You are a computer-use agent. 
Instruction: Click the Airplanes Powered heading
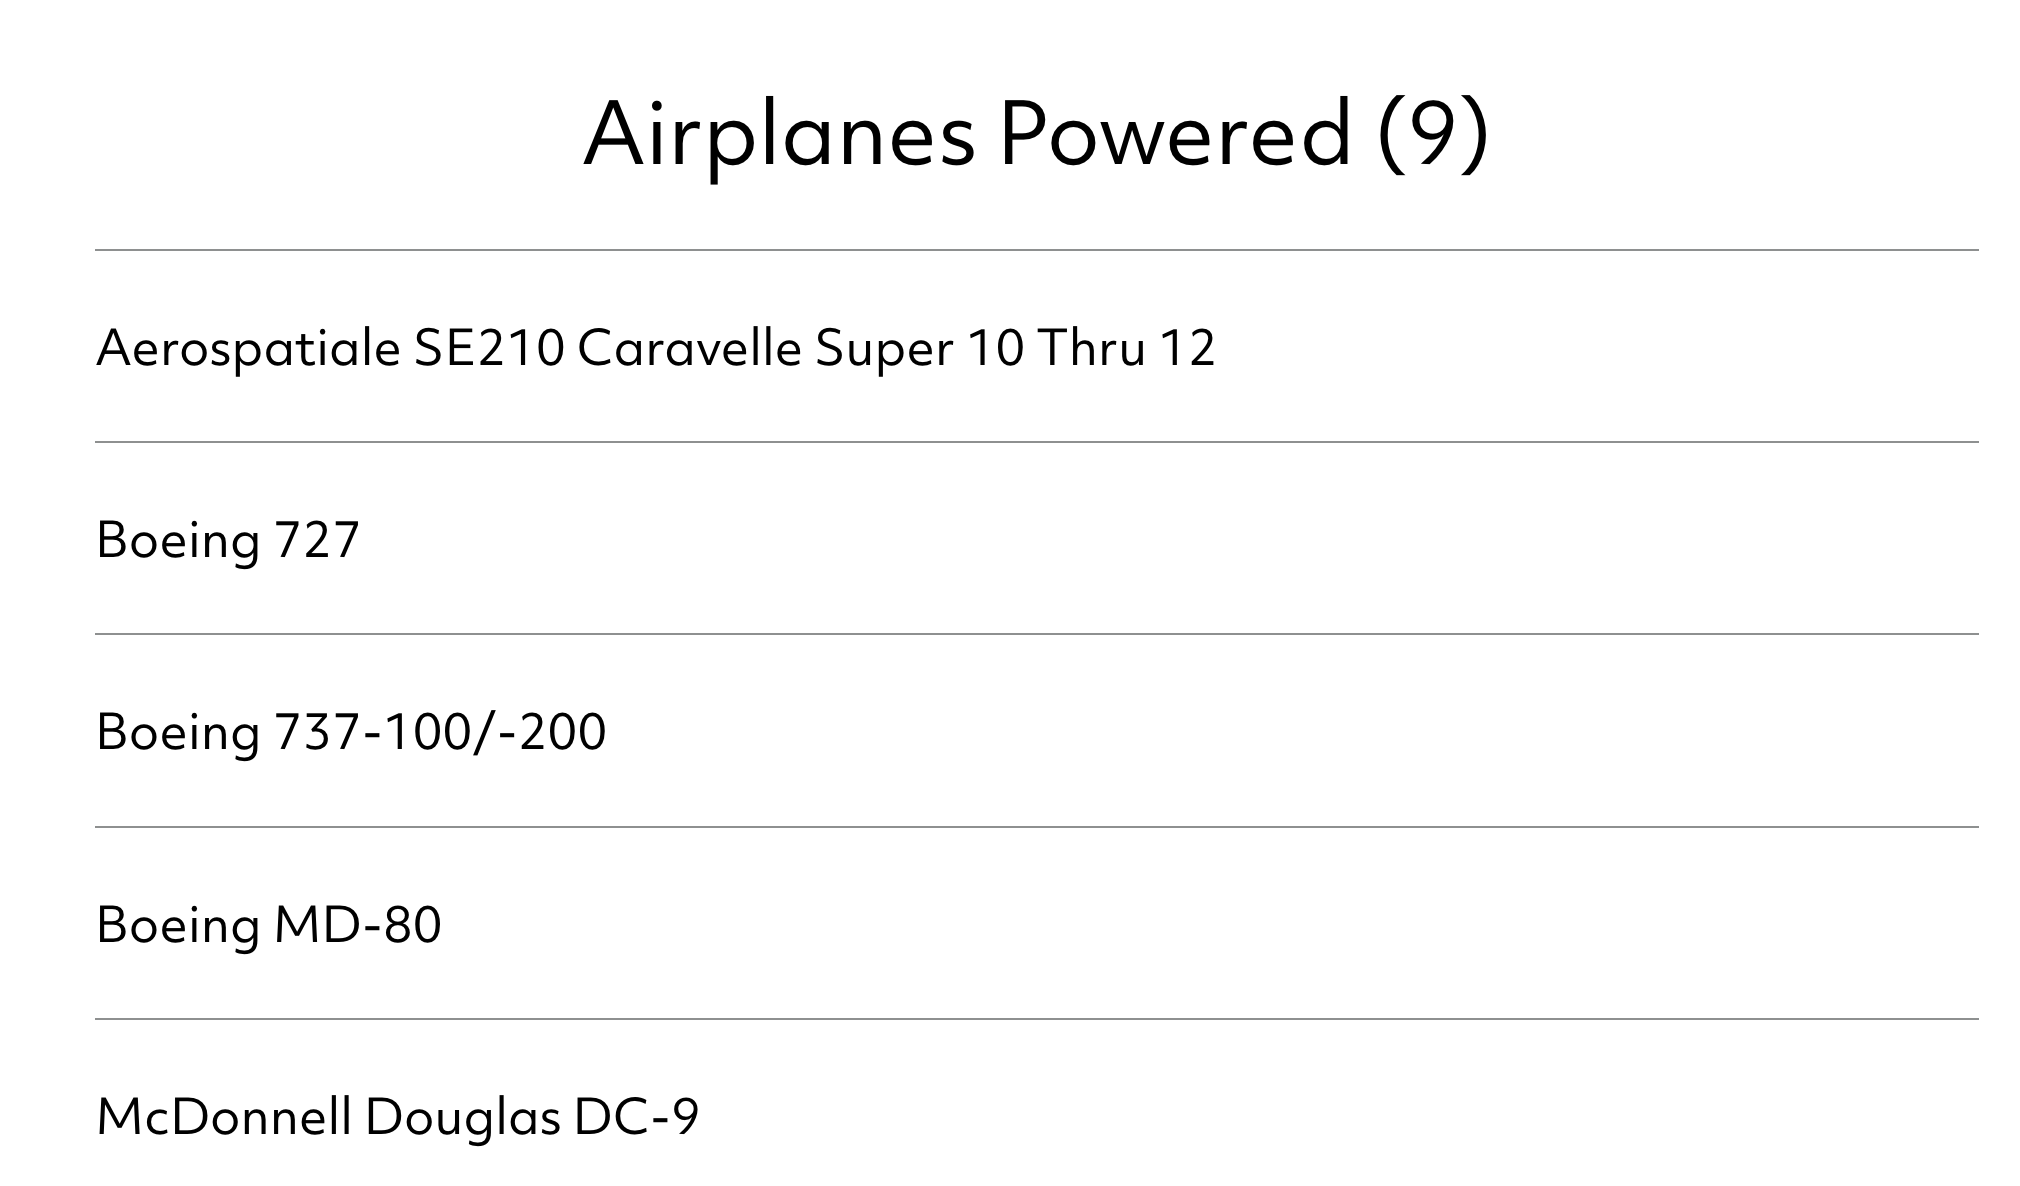[1036, 135]
